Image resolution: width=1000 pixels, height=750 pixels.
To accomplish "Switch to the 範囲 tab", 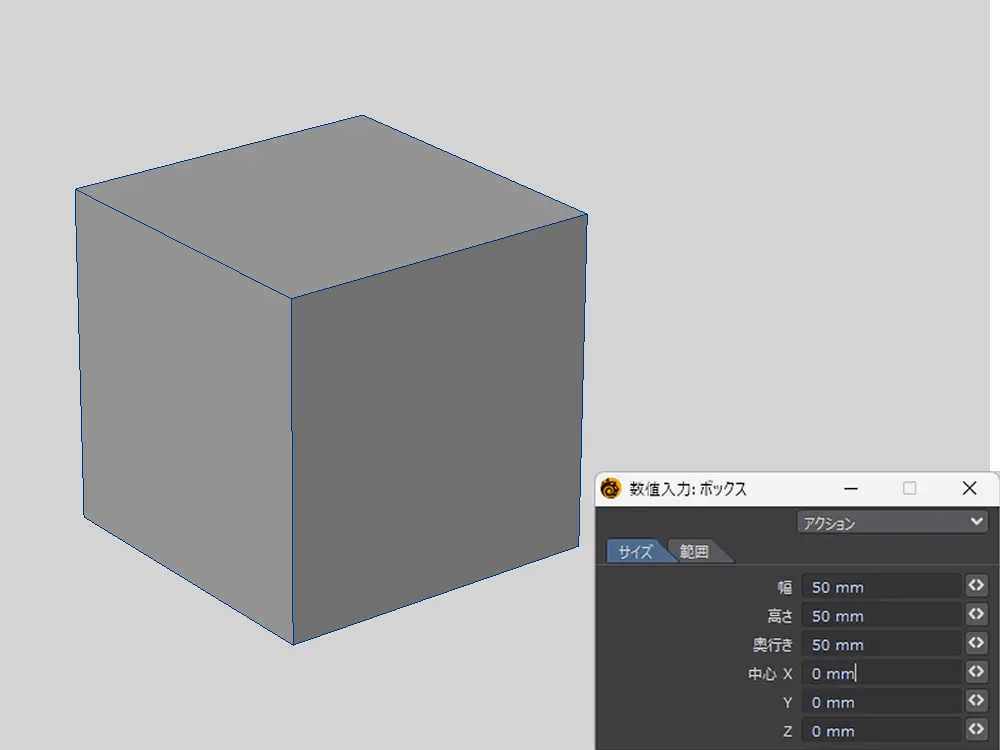I will tap(695, 552).
